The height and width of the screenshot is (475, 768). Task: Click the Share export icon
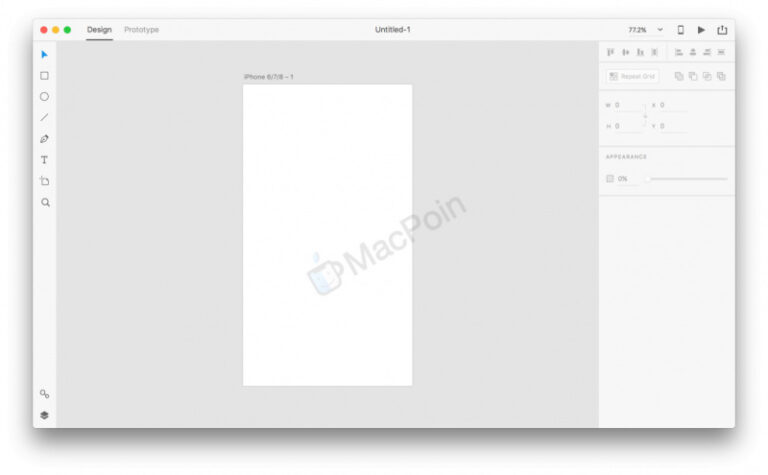pyautogui.click(x=722, y=30)
